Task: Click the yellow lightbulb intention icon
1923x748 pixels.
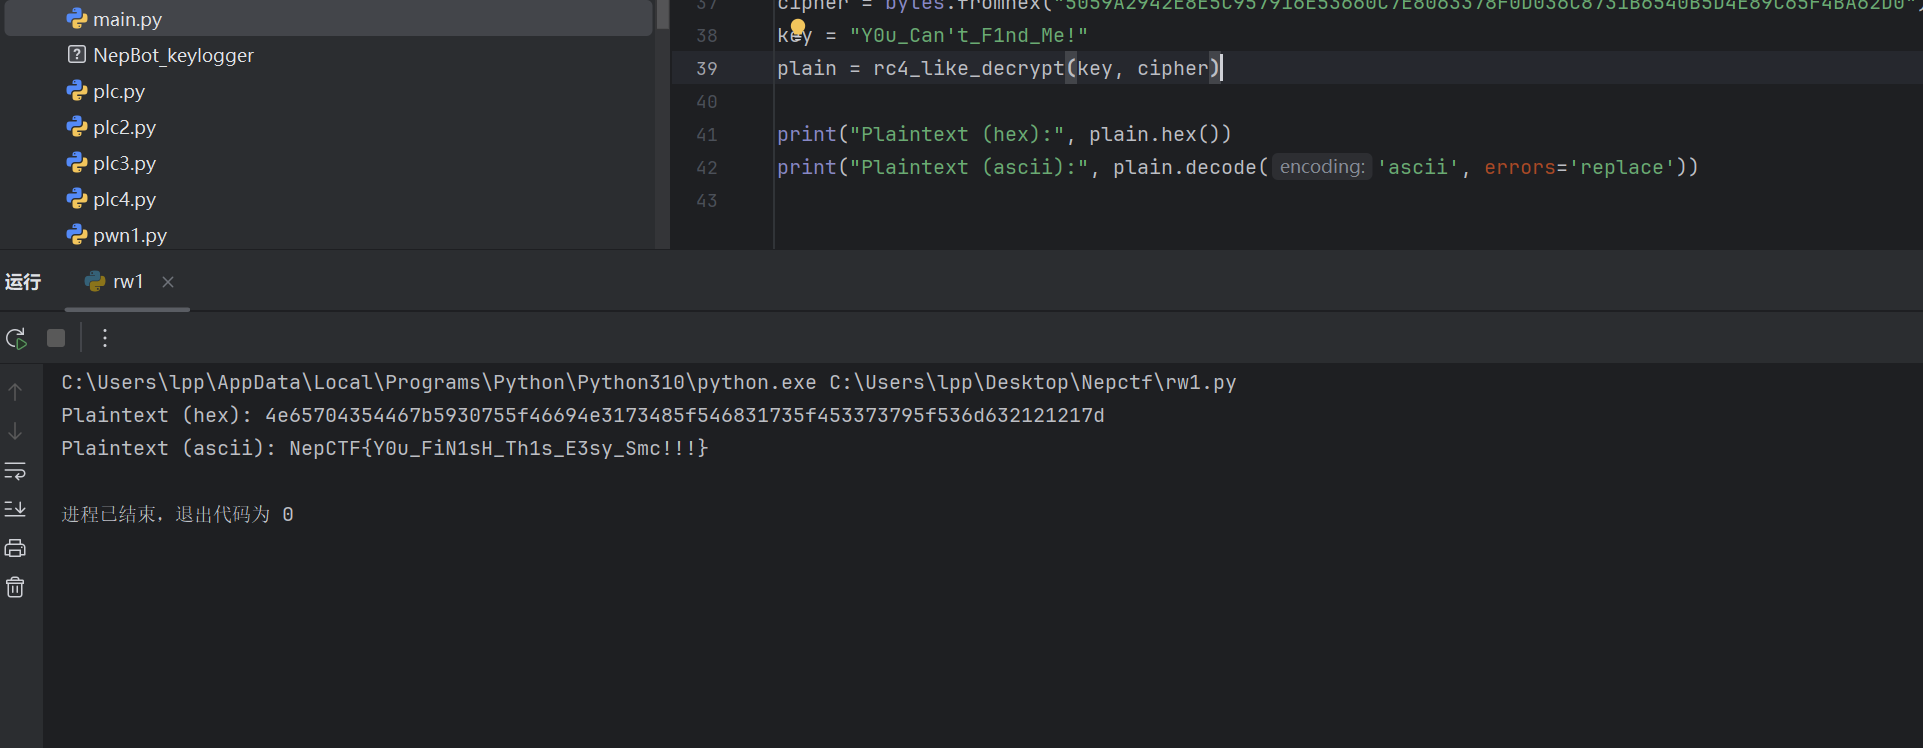Action: pyautogui.click(x=797, y=27)
